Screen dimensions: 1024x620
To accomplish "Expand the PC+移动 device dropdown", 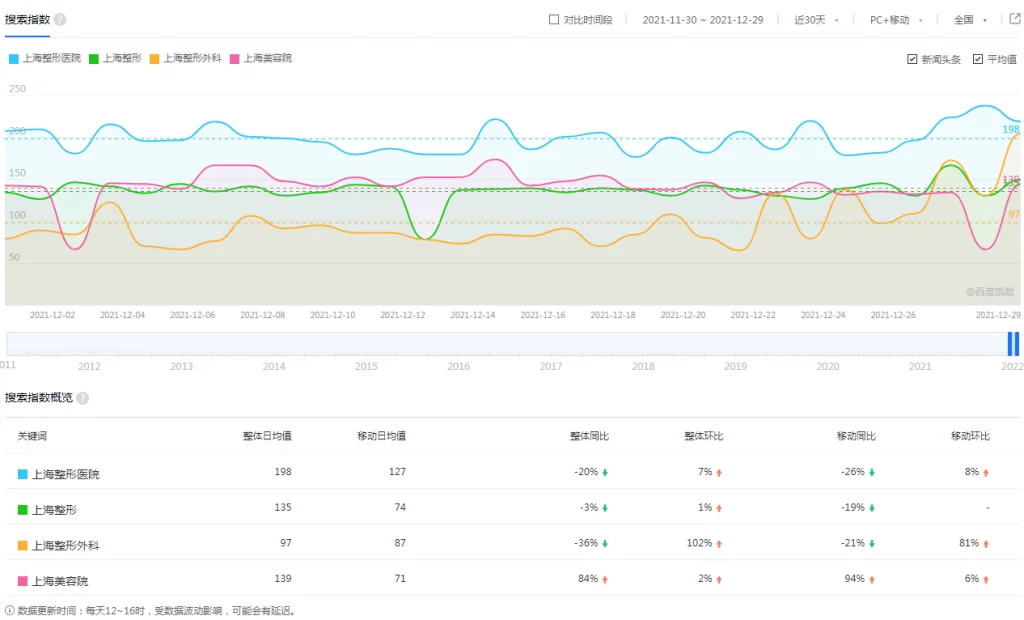I will [x=896, y=20].
